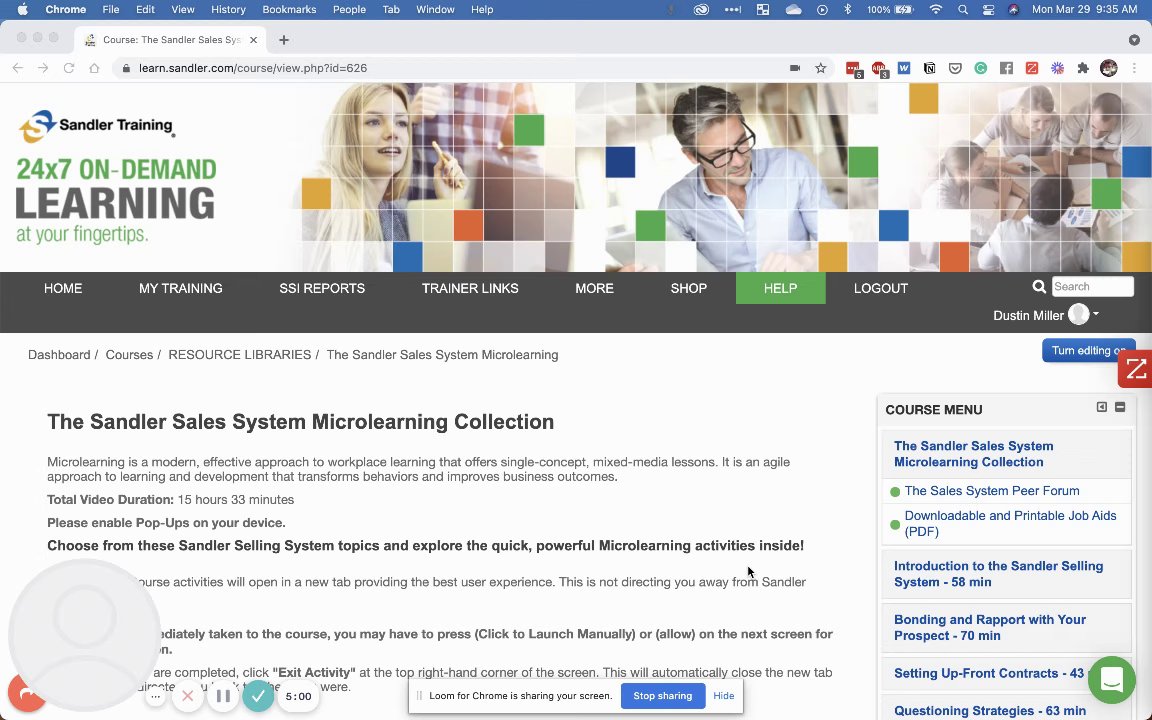Image resolution: width=1152 pixels, height=720 pixels.
Task: Select SSI REPORTS in the nav bar
Action: pos(322,288)
